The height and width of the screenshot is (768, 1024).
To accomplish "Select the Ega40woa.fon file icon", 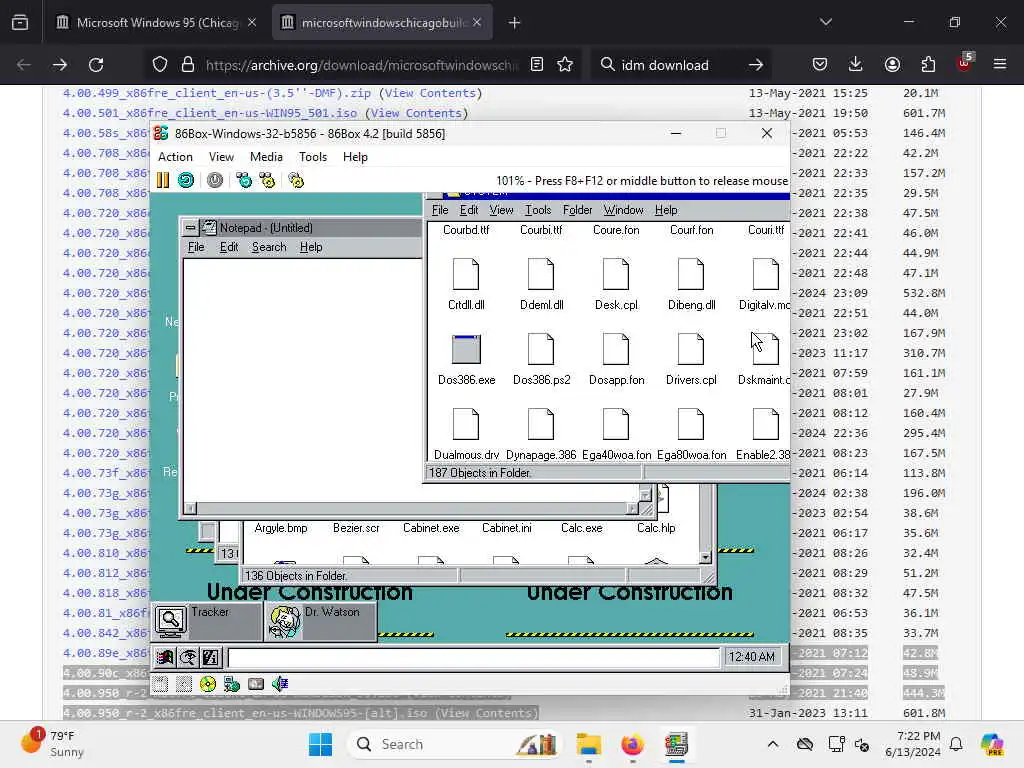I will click(x=616, y=424).
